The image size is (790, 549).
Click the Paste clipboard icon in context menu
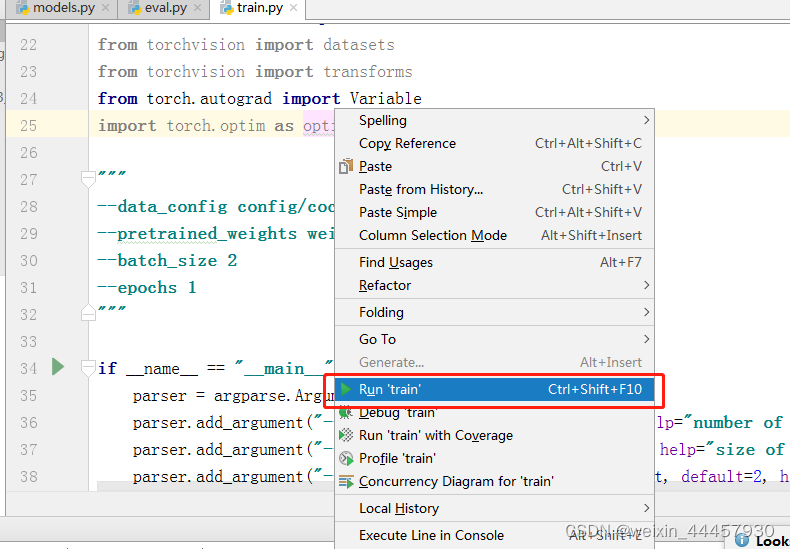pyautogui.click(x=346, y=166)
